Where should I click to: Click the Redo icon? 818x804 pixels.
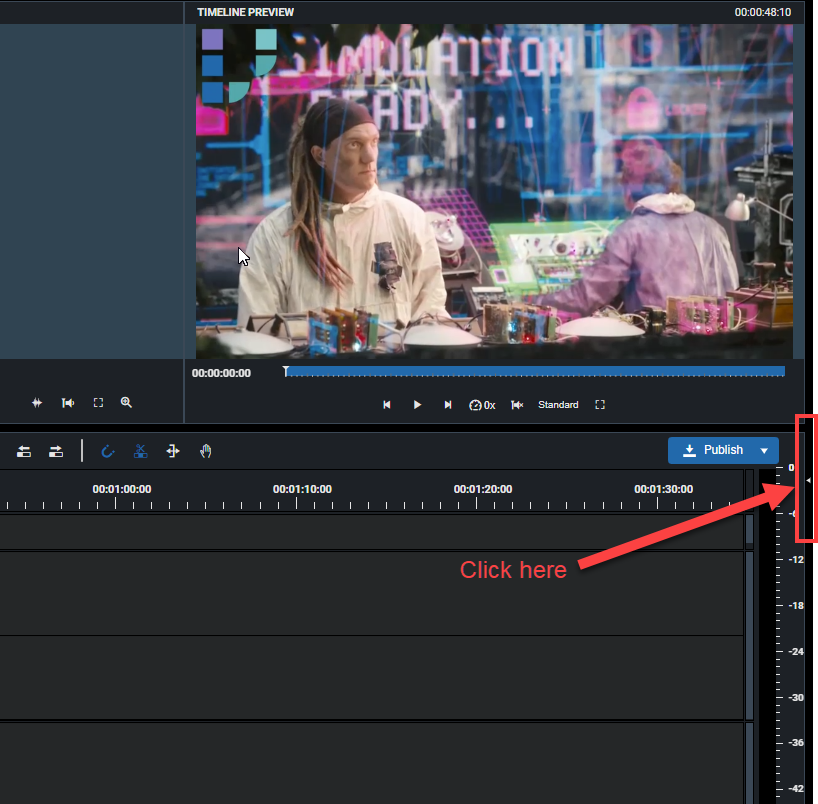(56, 451)
